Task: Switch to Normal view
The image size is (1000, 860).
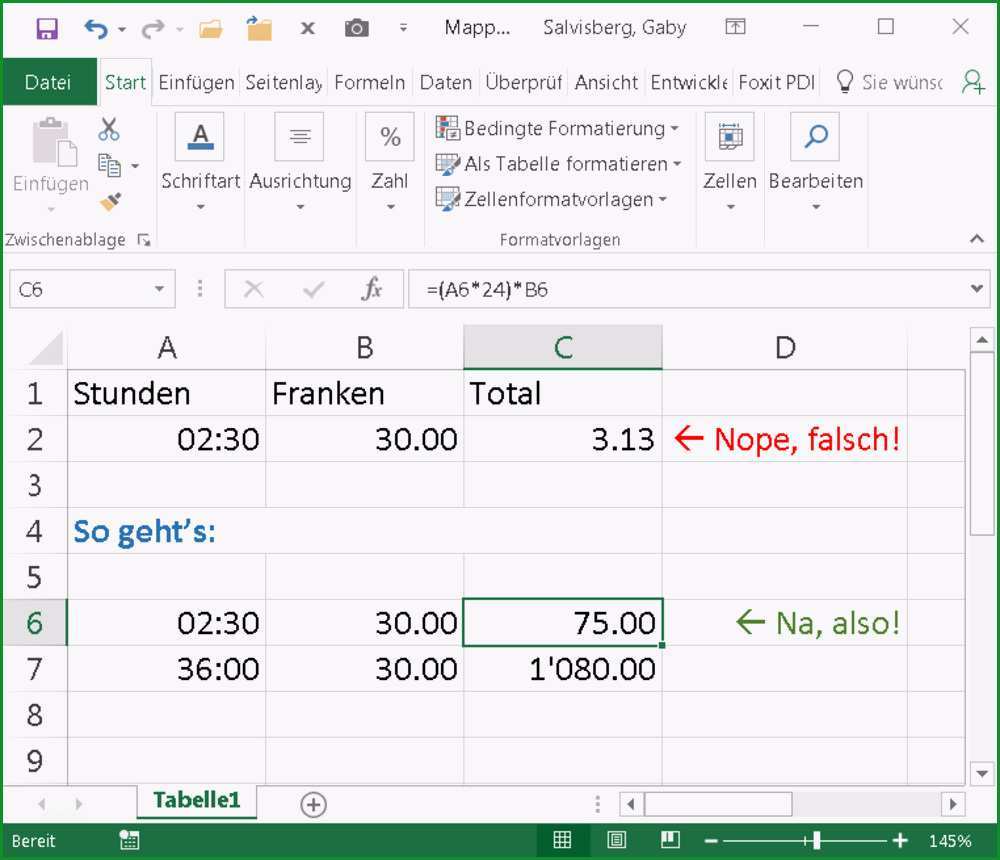Action: [x=562, y=840]
